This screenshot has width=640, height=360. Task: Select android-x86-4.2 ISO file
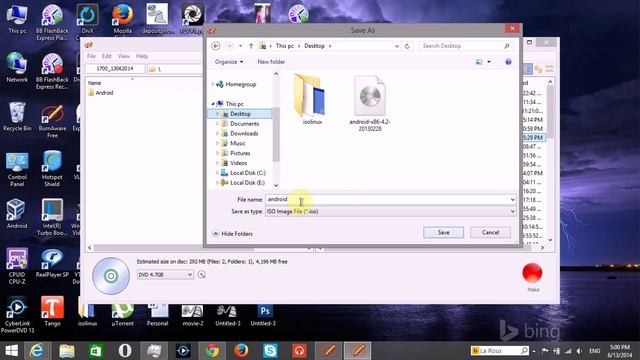pos(370,103)
